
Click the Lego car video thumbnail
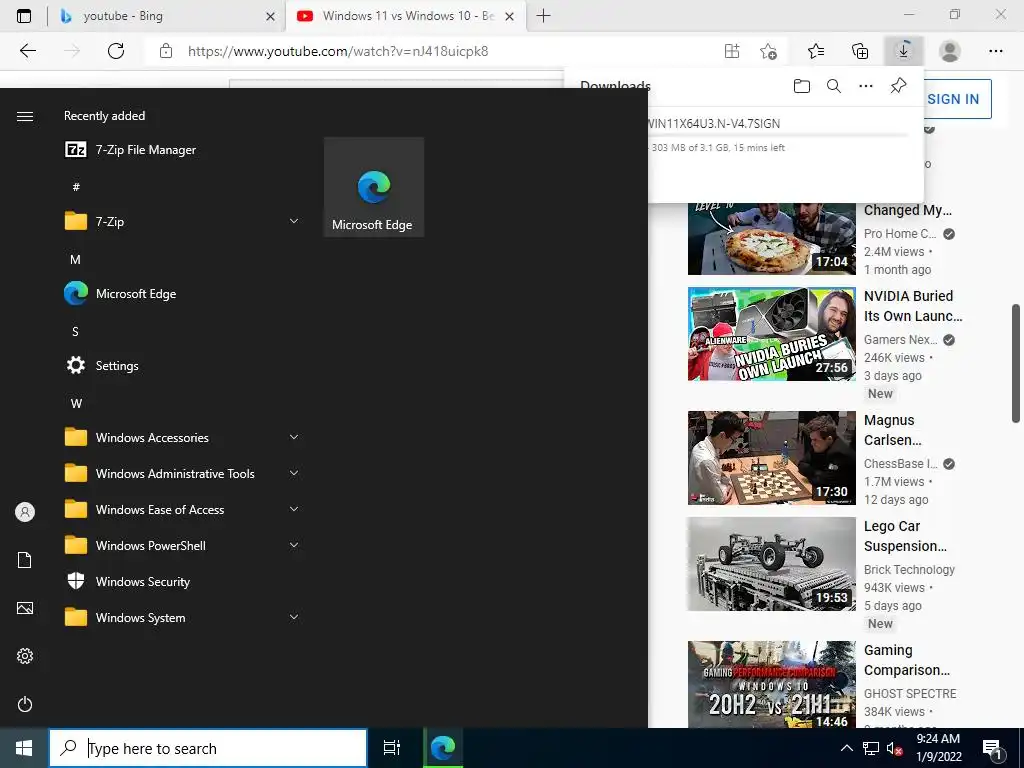click(x=771, y=564)
